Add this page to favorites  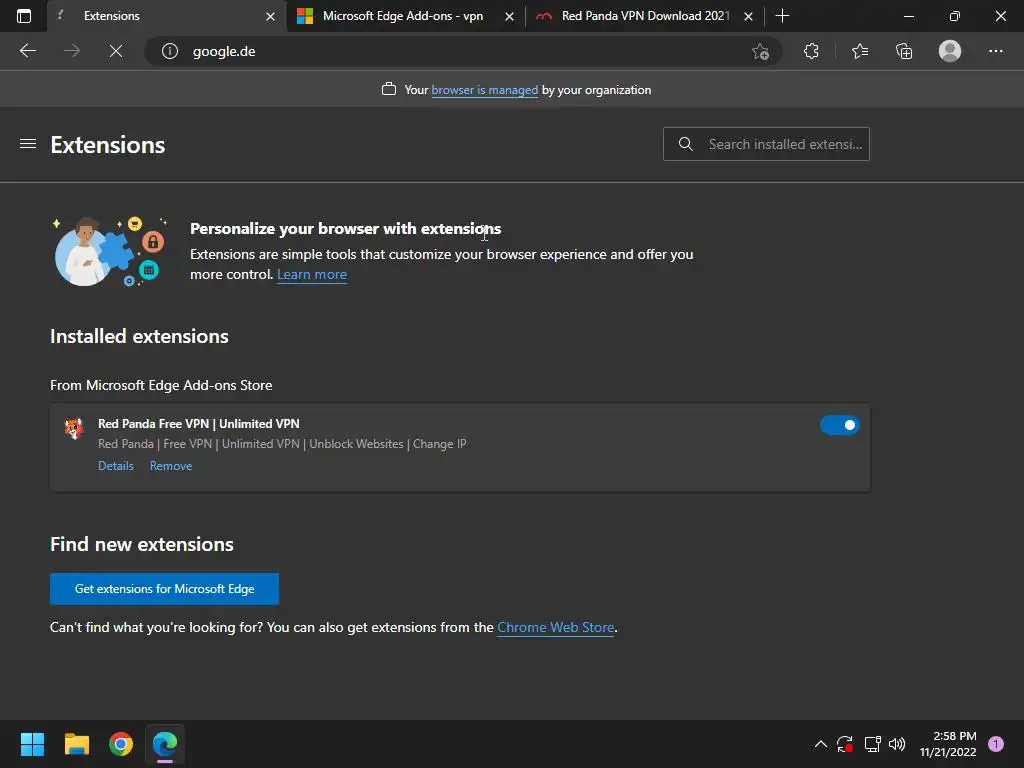coord(760,51)
